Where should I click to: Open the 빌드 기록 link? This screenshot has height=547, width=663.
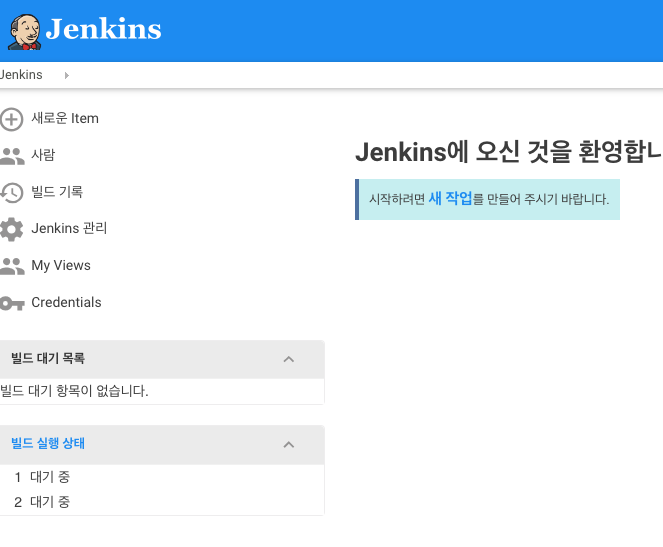pos(57,191)
